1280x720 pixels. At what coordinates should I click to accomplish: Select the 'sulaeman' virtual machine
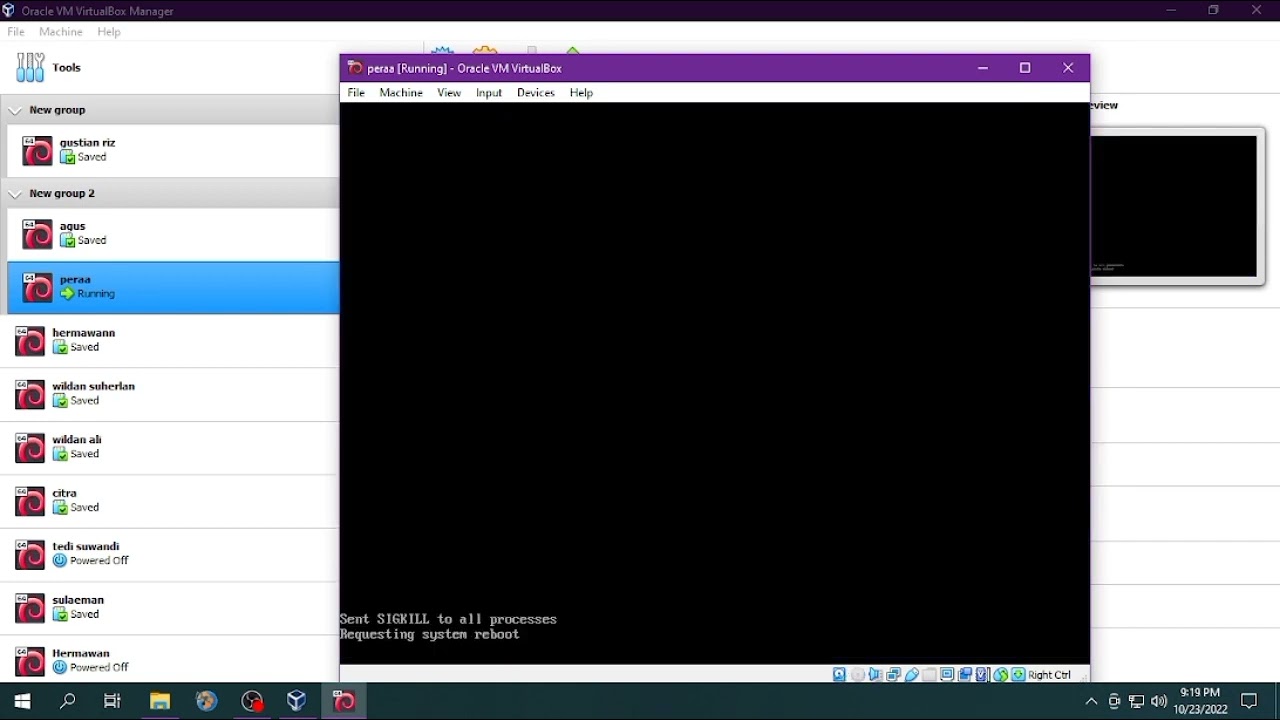pos(170,607)
